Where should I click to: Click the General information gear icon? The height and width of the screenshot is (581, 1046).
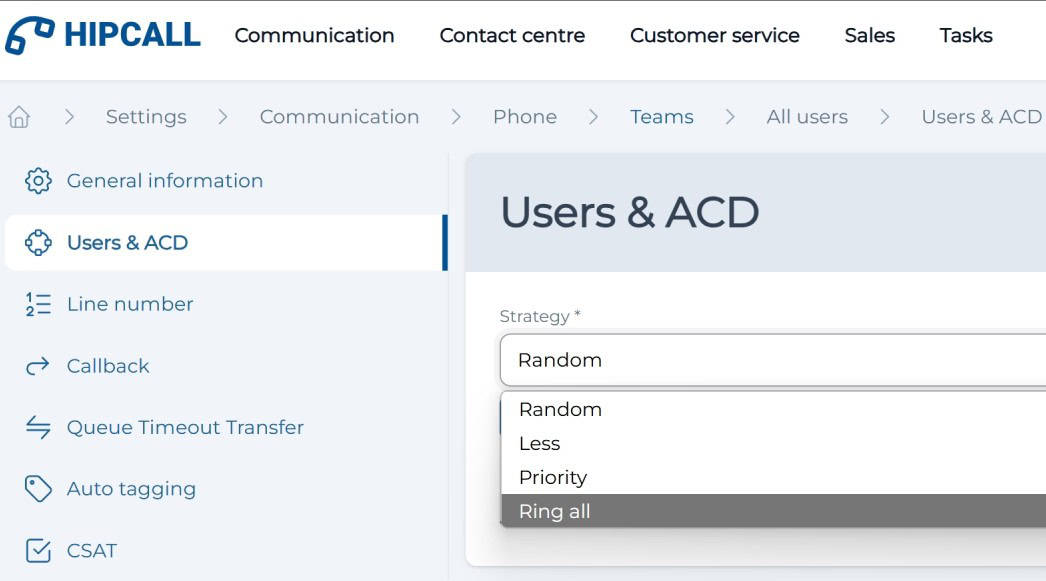[38, 181]
